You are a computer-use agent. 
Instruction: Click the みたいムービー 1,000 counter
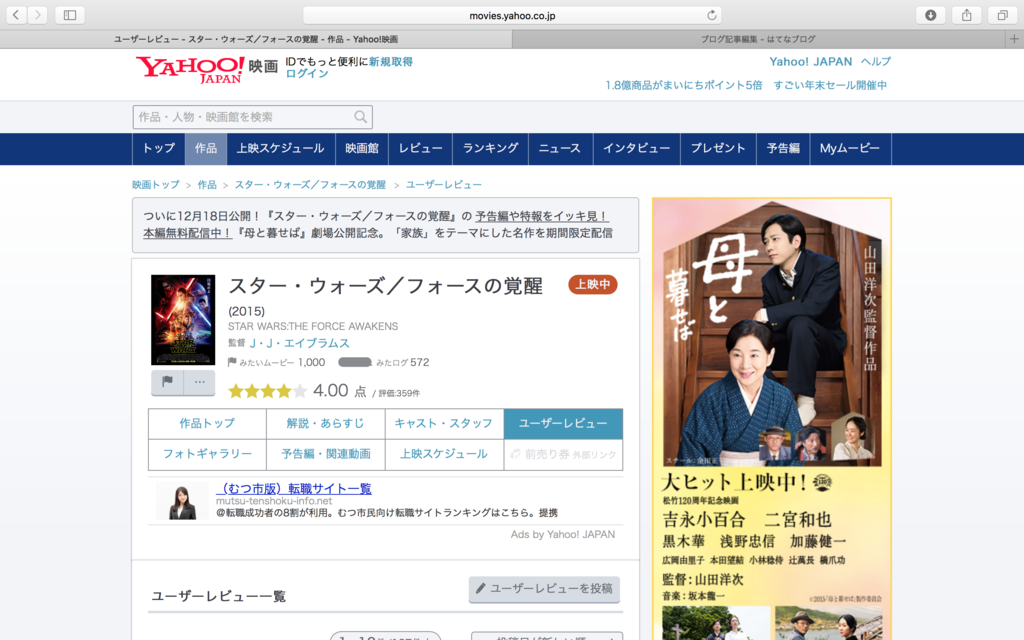pyautogui.click(x=276, y=362)
